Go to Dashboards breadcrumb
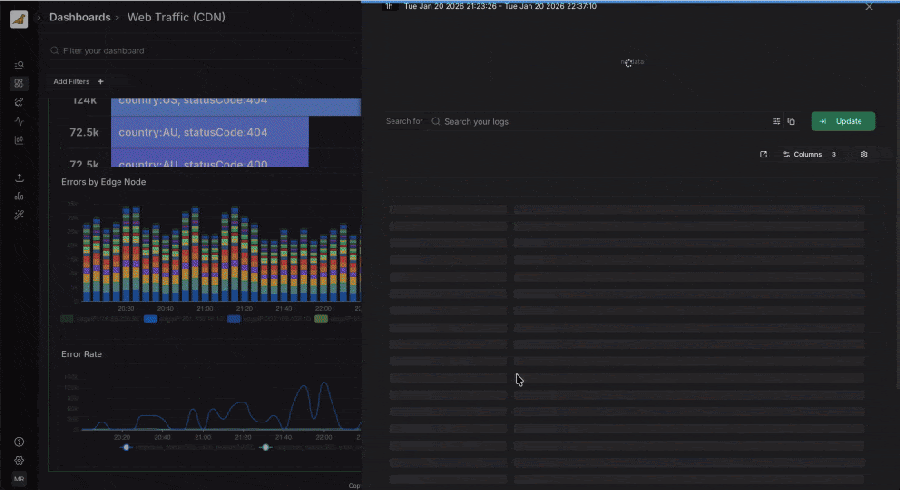This screenshot has width=900, height=490. (80, 18)
